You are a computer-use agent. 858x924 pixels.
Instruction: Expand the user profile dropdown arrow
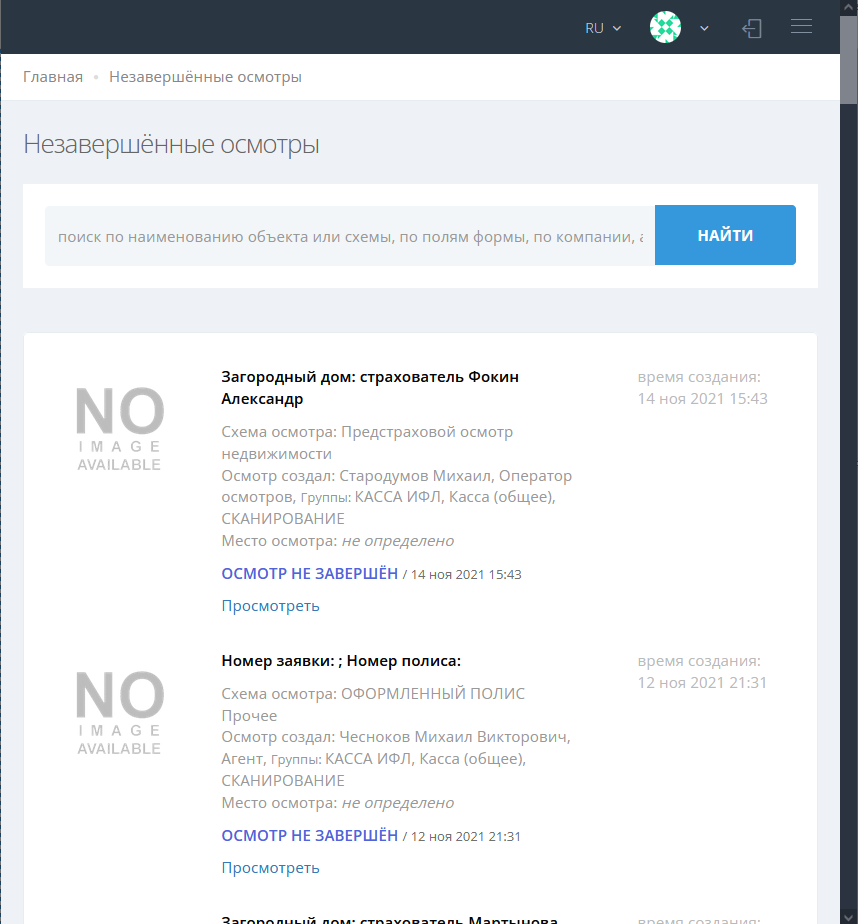coord(704,28)
